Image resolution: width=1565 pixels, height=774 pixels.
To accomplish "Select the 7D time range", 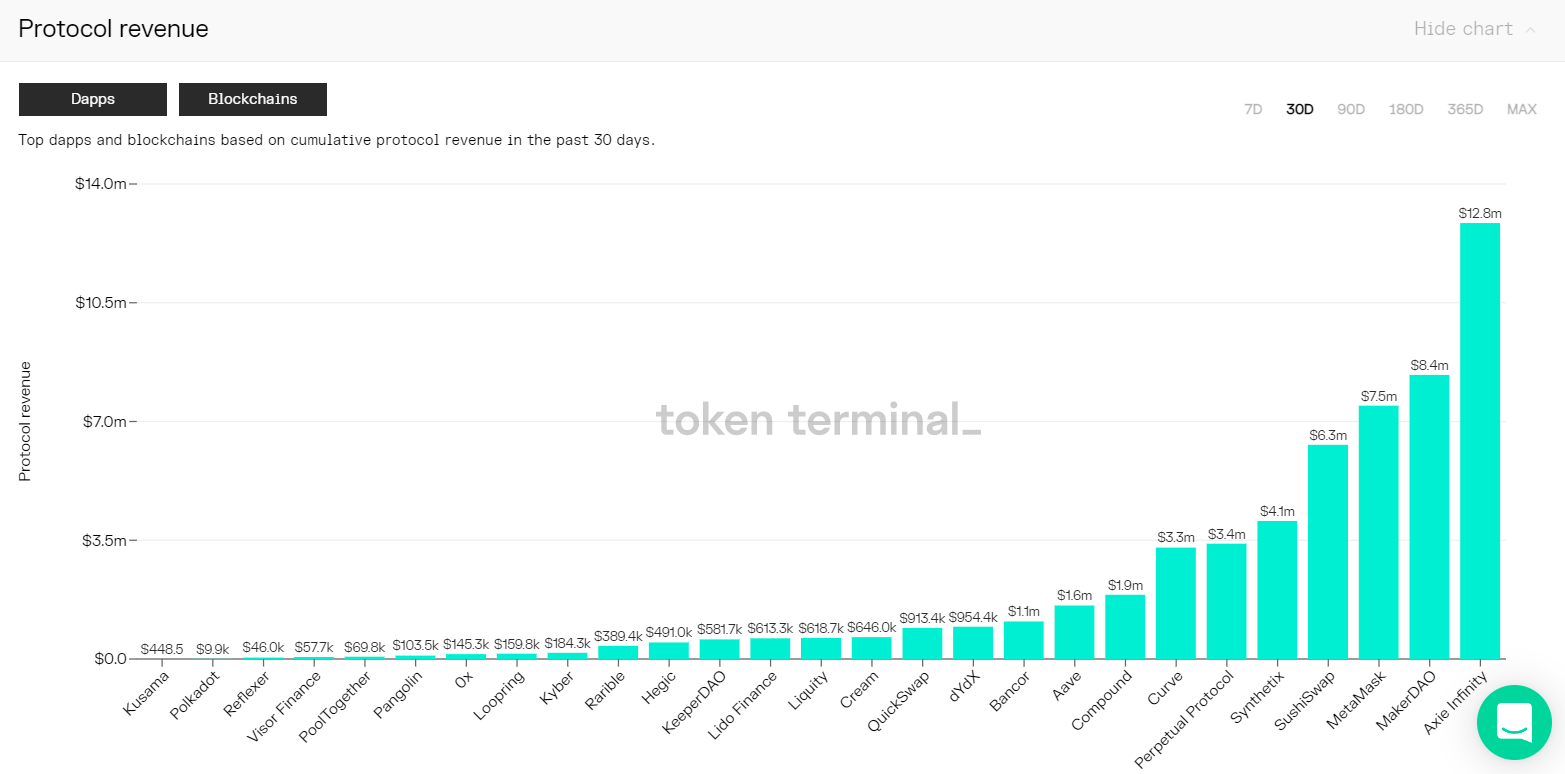I will pyautogui.click(x=1253, y=109).
